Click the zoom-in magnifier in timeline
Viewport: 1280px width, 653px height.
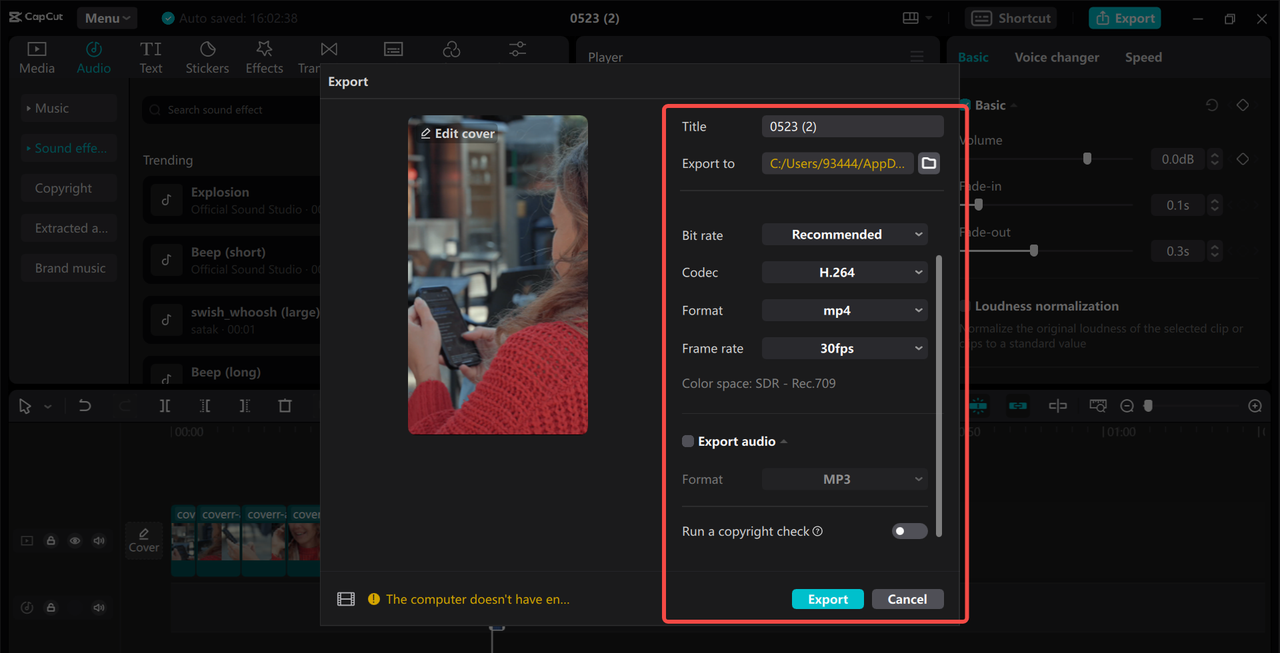point(1255,406)
